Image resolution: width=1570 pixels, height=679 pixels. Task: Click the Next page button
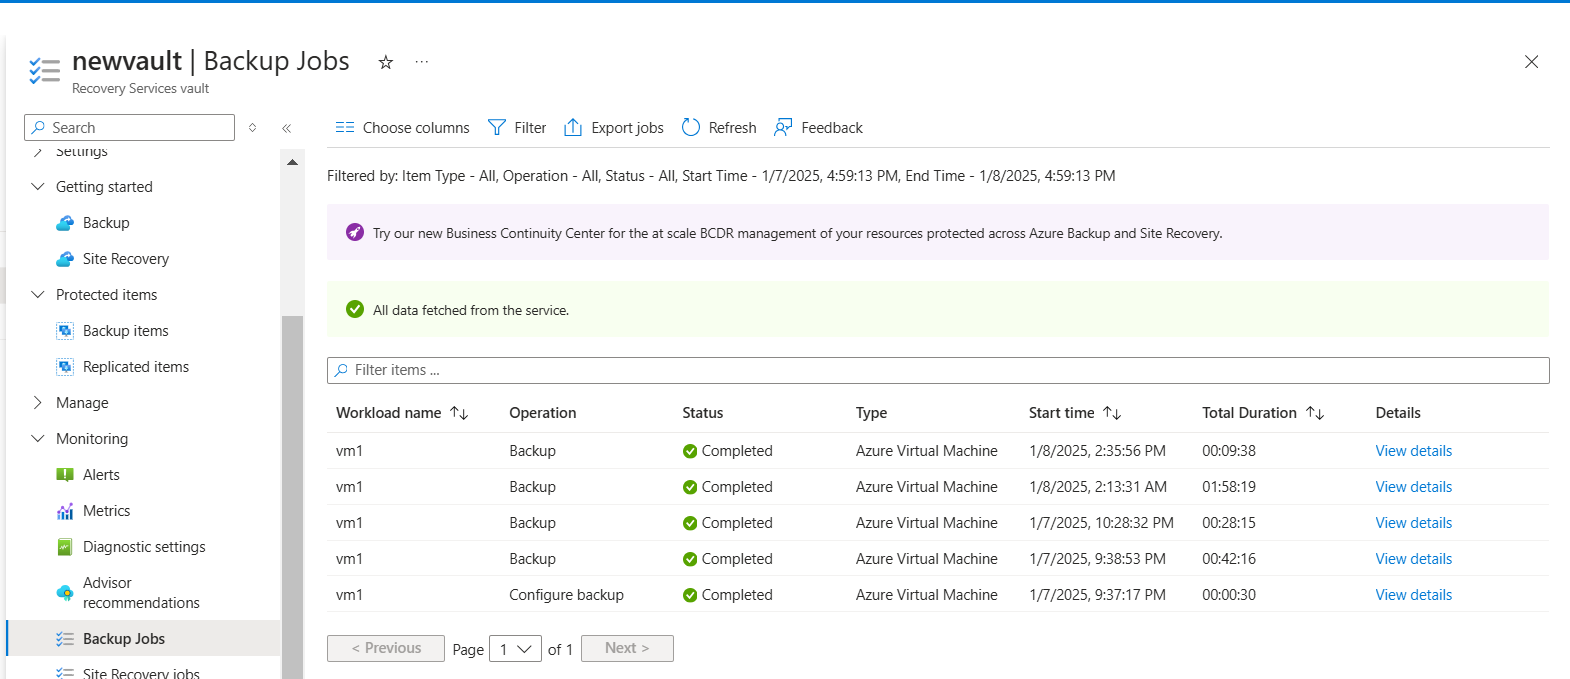627,648
